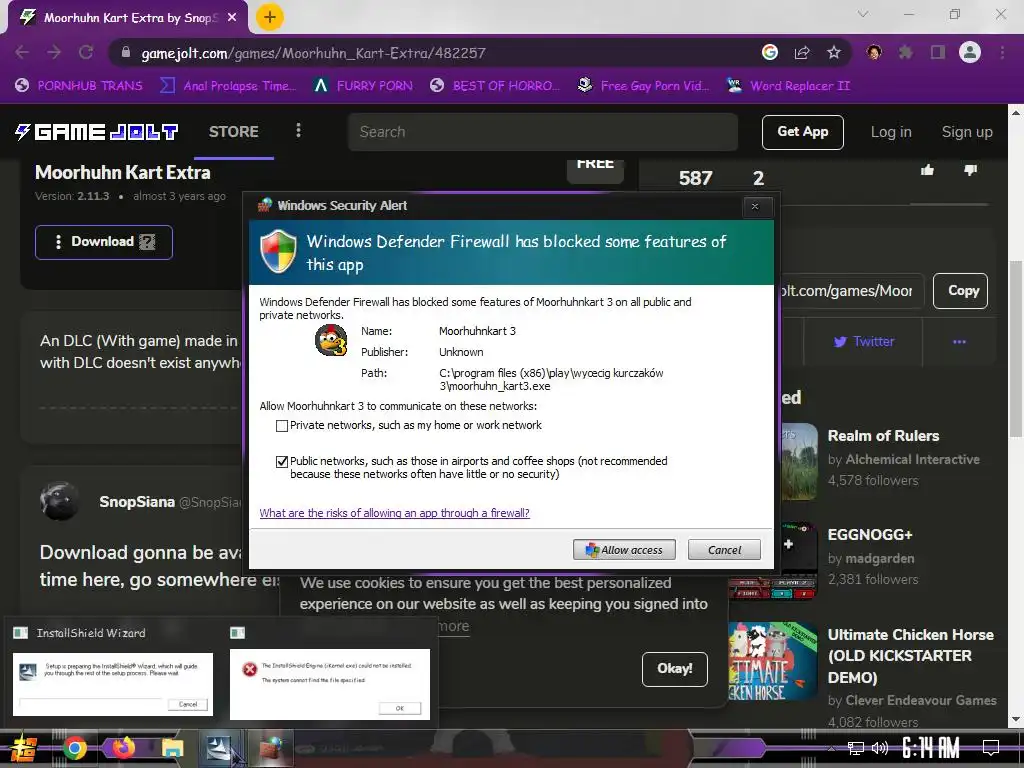Open the PORNHUB TRANS bookmark
Screen dimensions: 1024x768
tap(79, 86)
